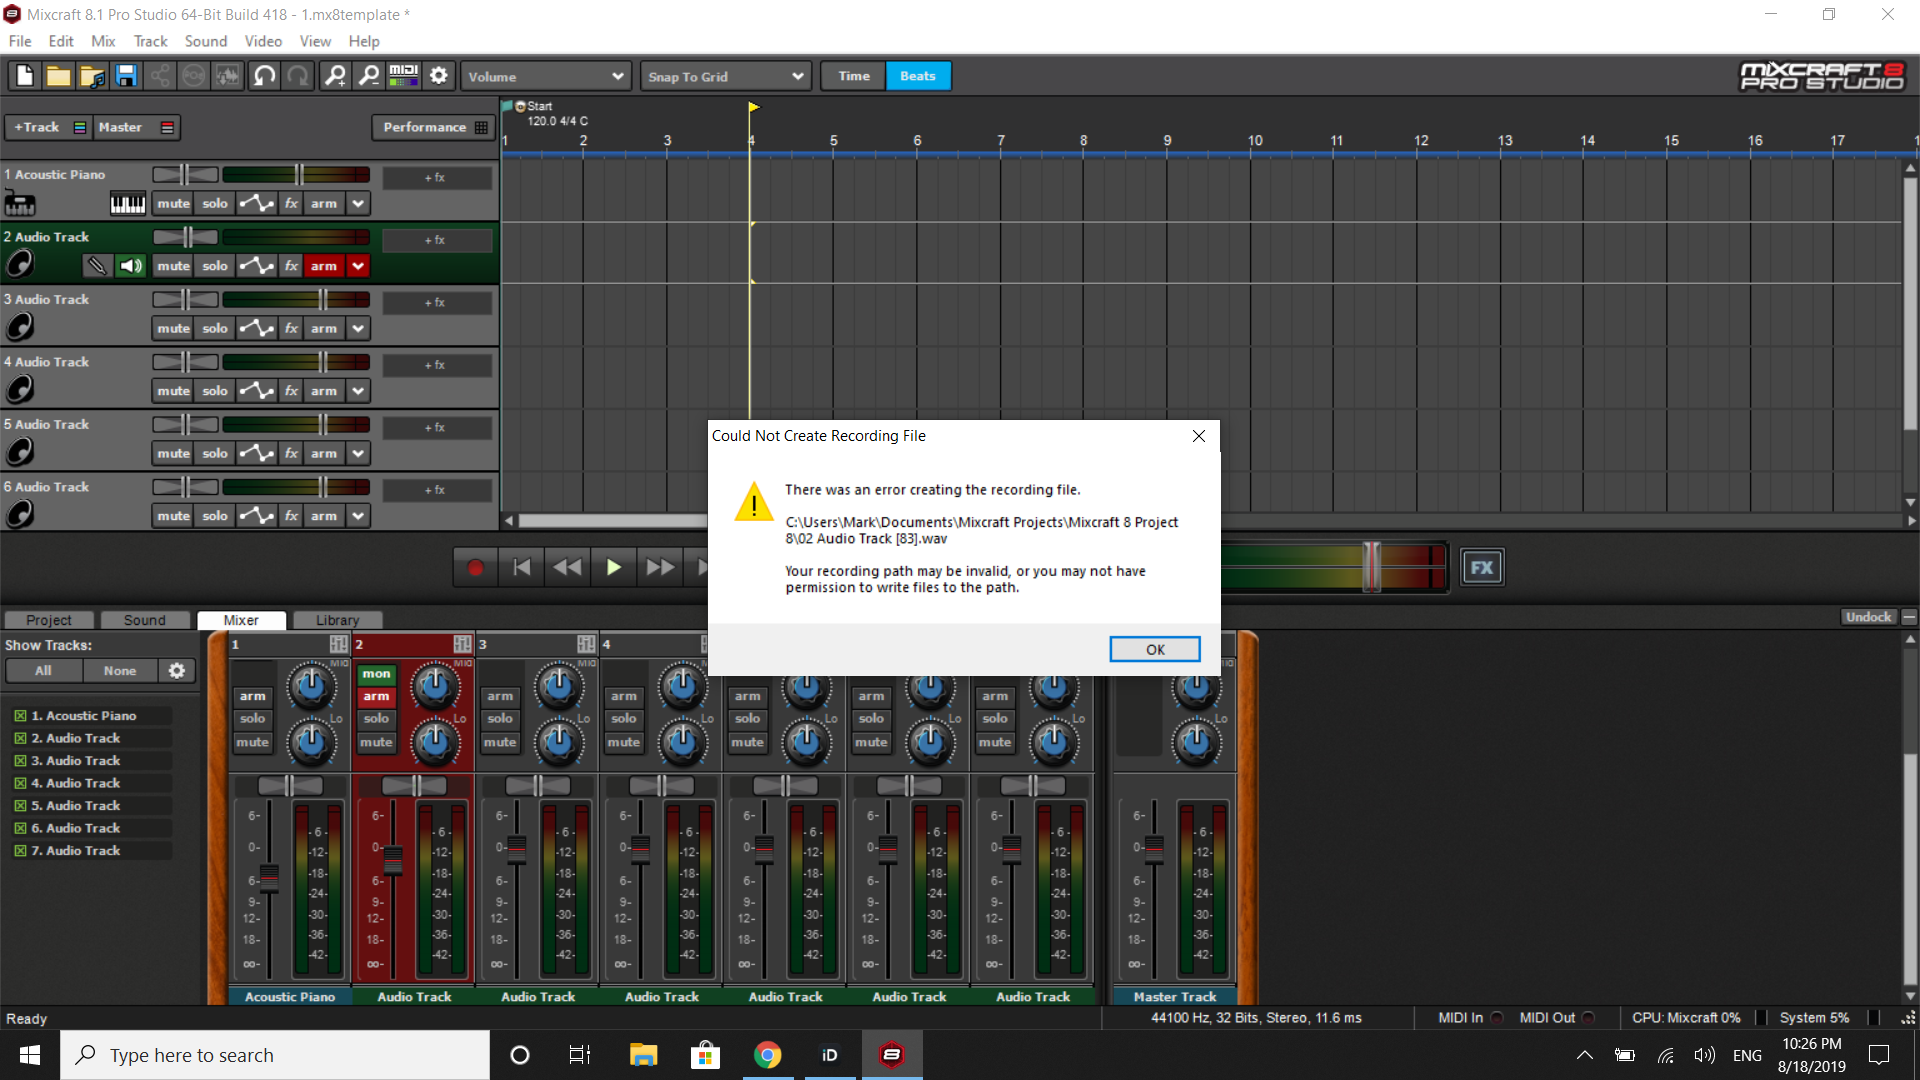Click the burn CD icon in the toolbar
Screen dimensions: 1920x1080
194,76
